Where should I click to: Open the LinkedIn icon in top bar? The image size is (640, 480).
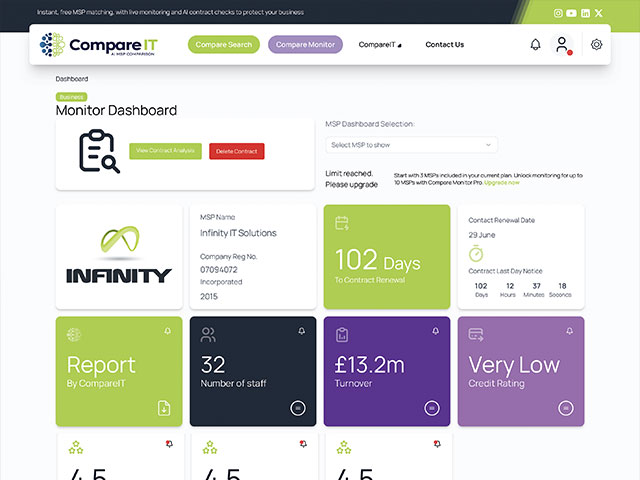tap(585, 13)
